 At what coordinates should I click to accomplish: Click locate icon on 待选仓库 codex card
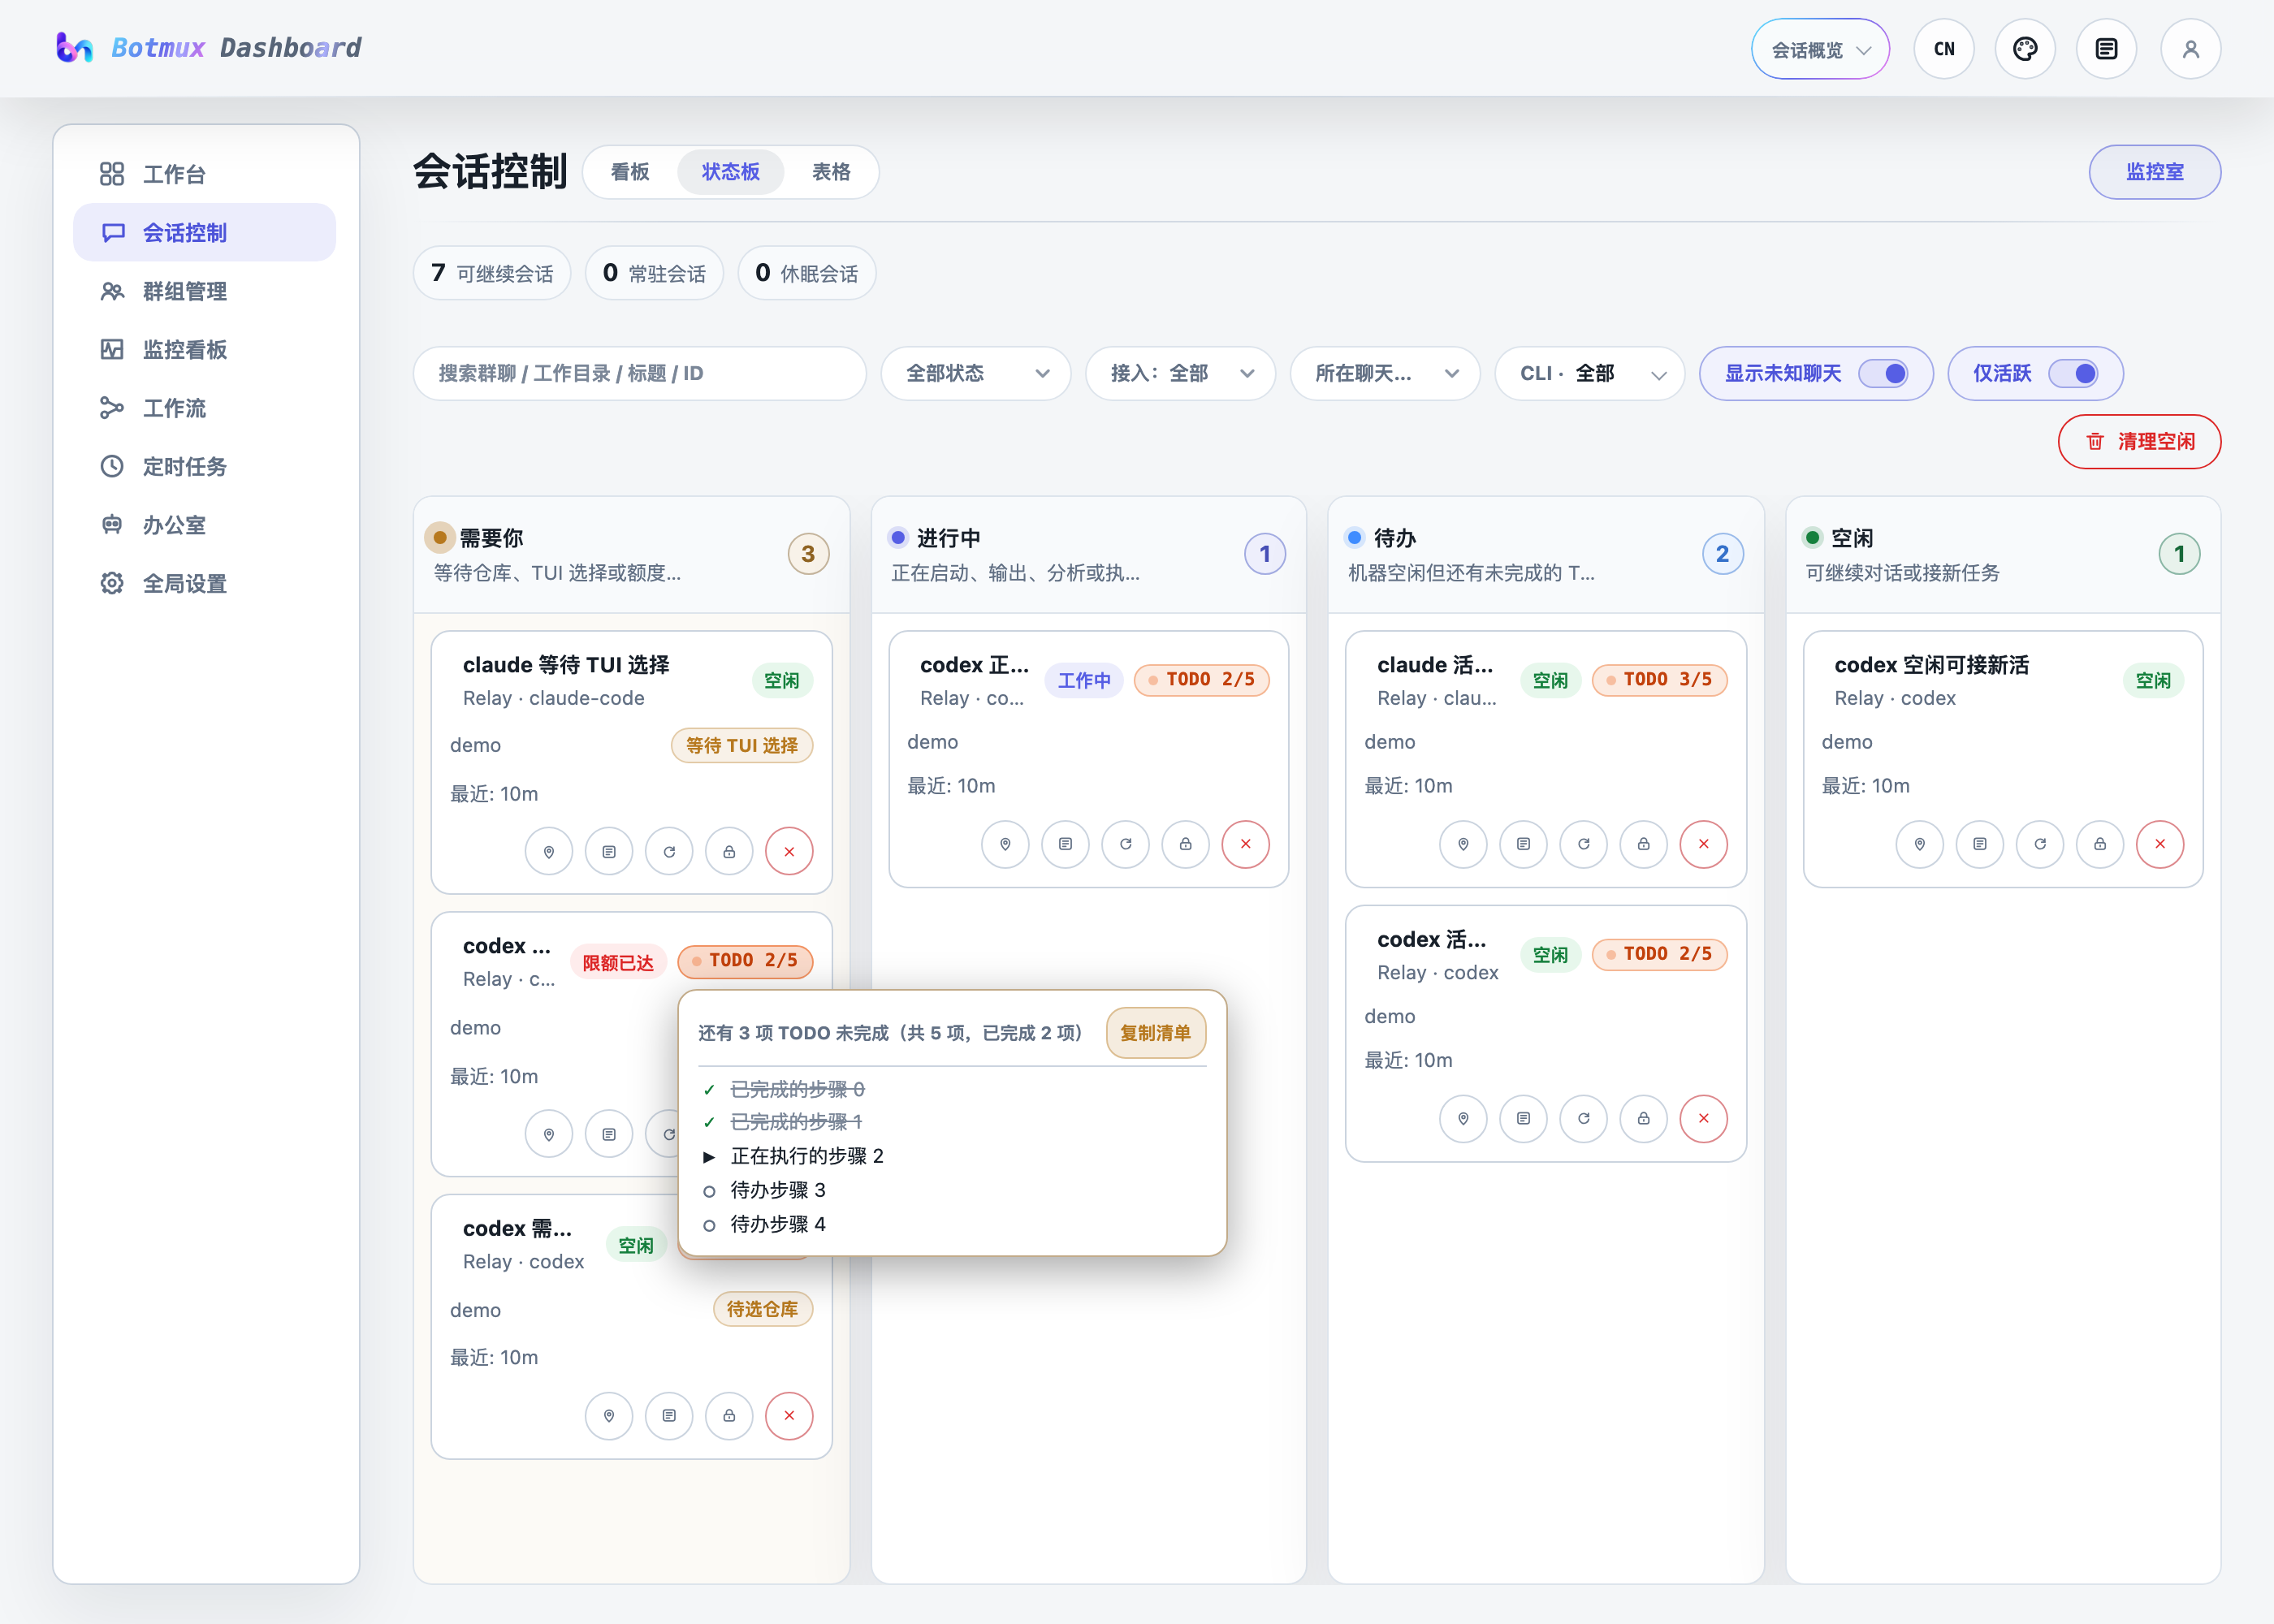tap(609, 1416)
